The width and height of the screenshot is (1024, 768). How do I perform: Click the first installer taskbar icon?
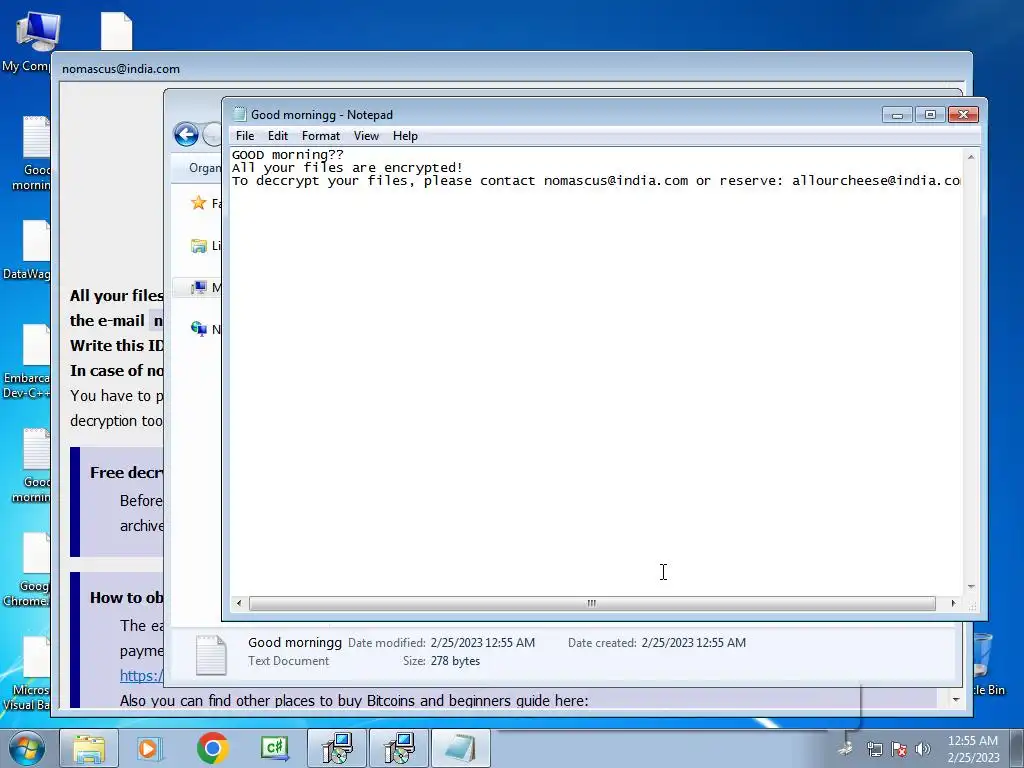pyautogui.click(x=337, y=748)
